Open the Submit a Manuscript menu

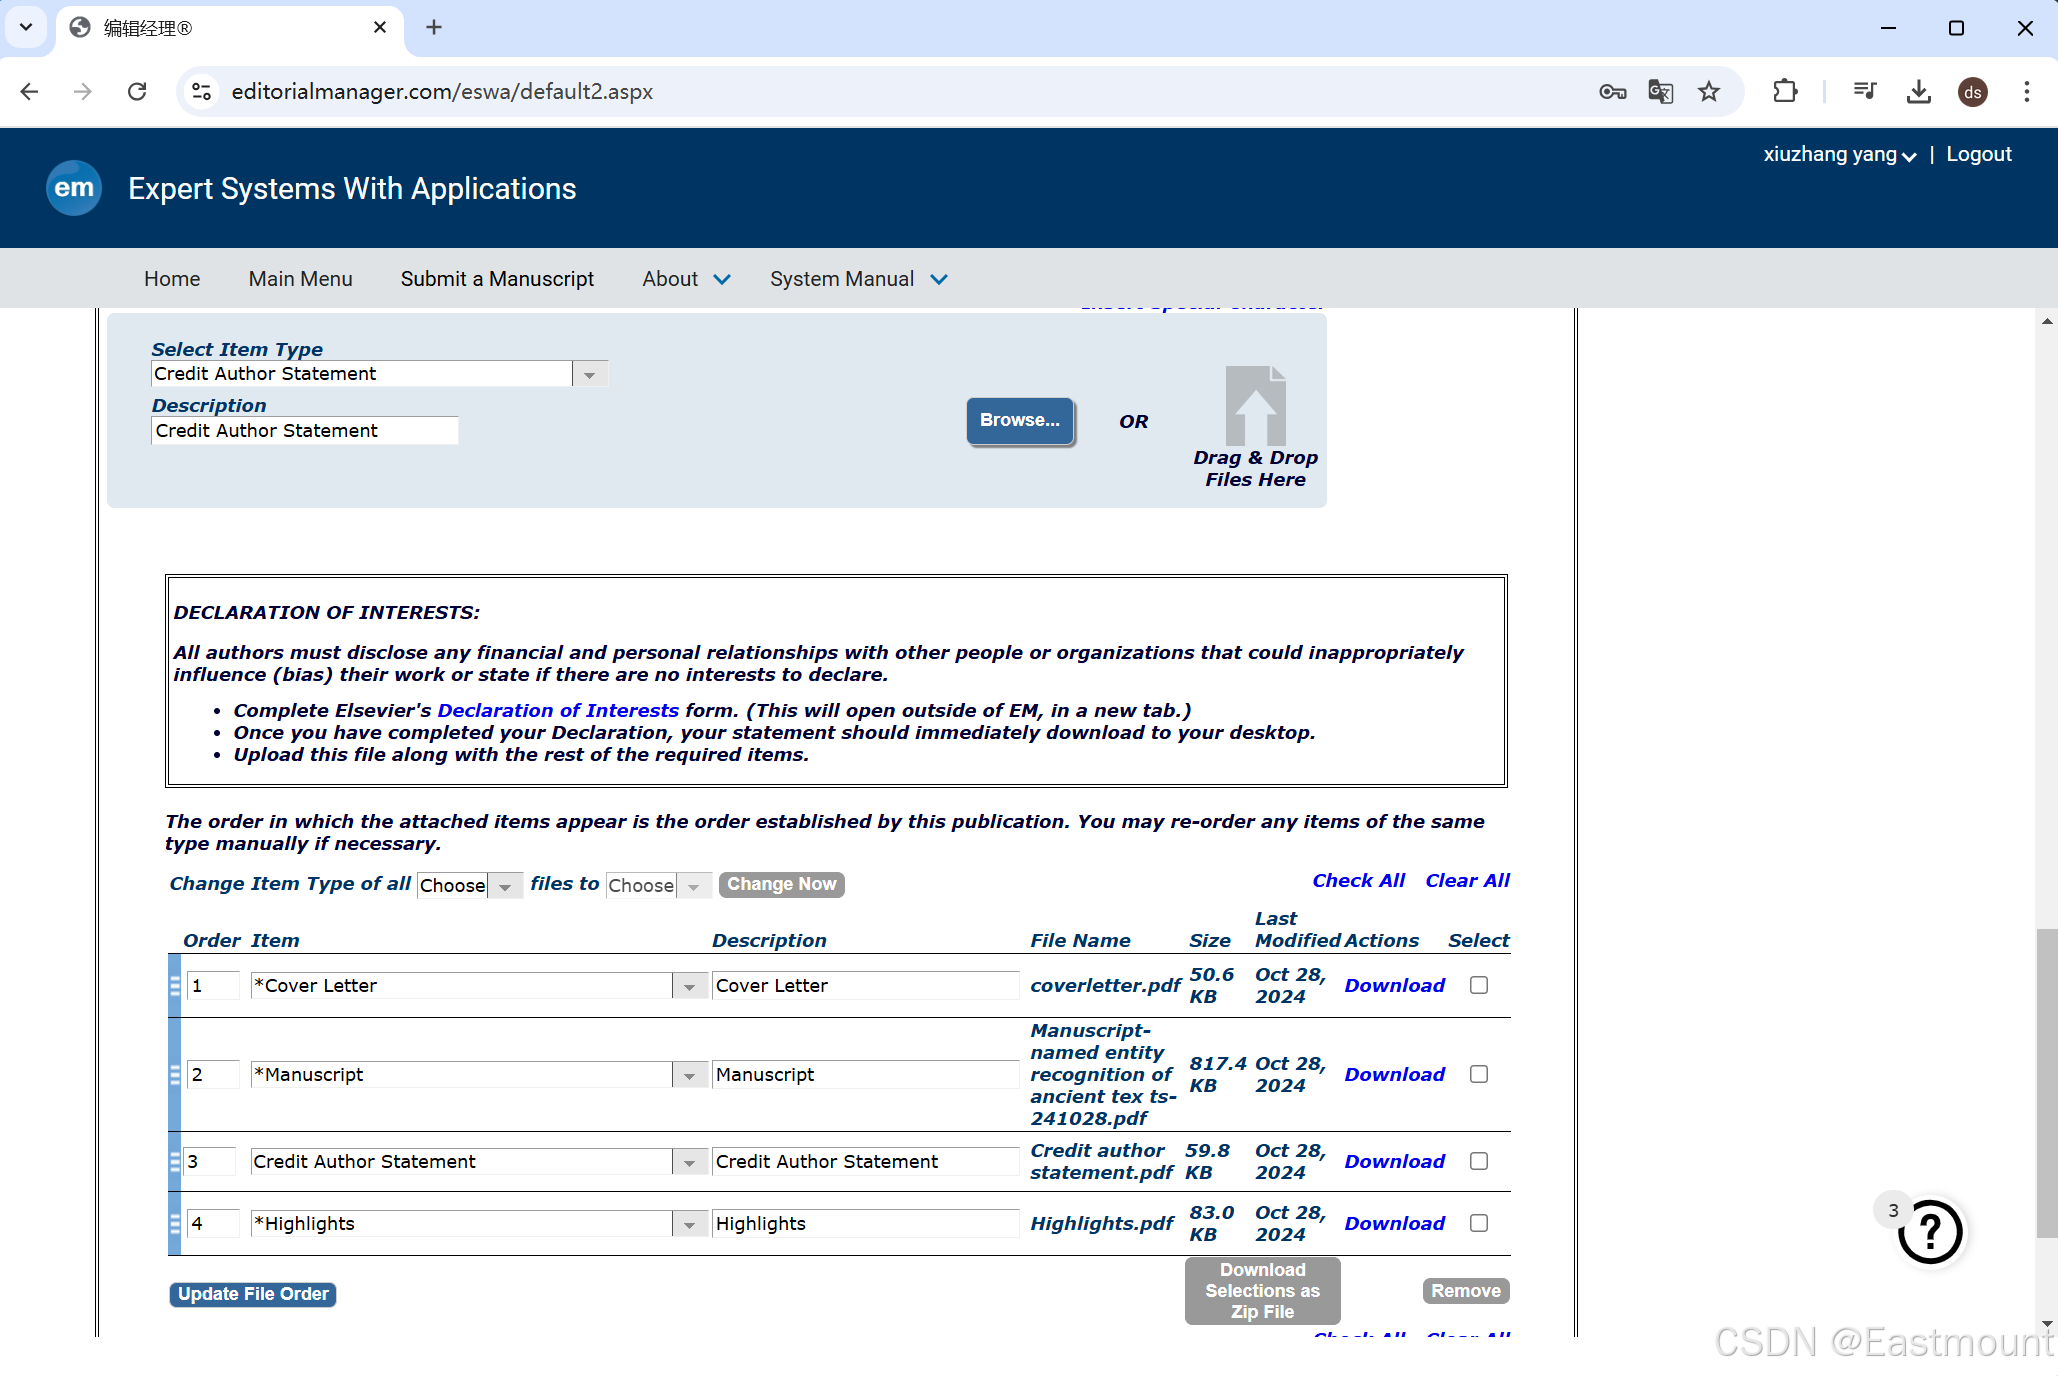pyautogui.click(x=497, y=279)
